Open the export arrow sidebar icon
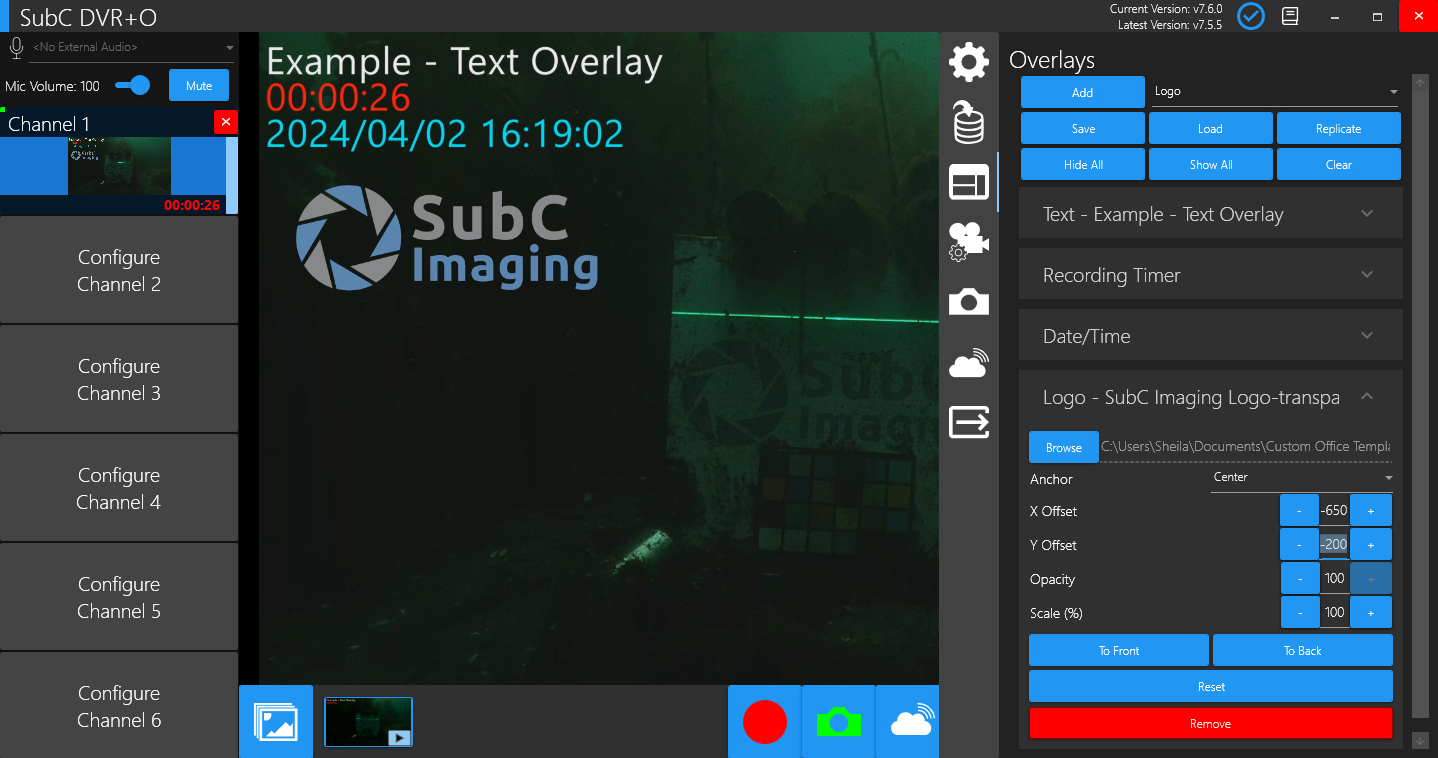 [x=968, y=423]
